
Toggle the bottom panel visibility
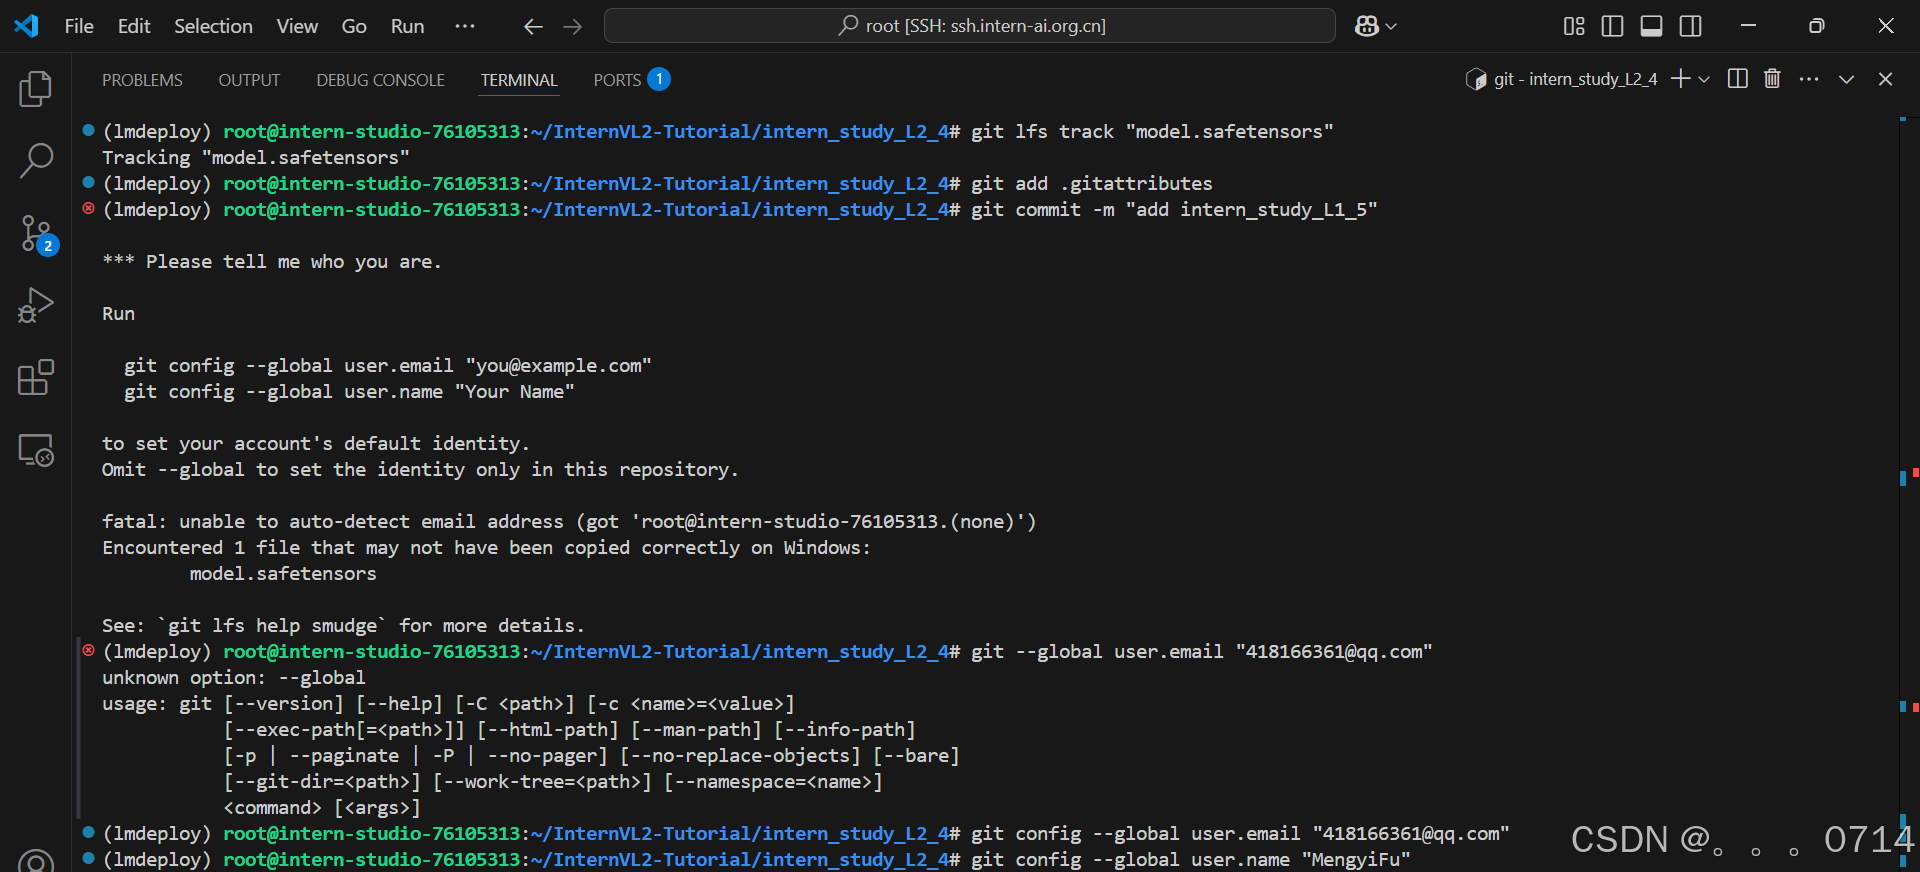[x=1652, y=26]
